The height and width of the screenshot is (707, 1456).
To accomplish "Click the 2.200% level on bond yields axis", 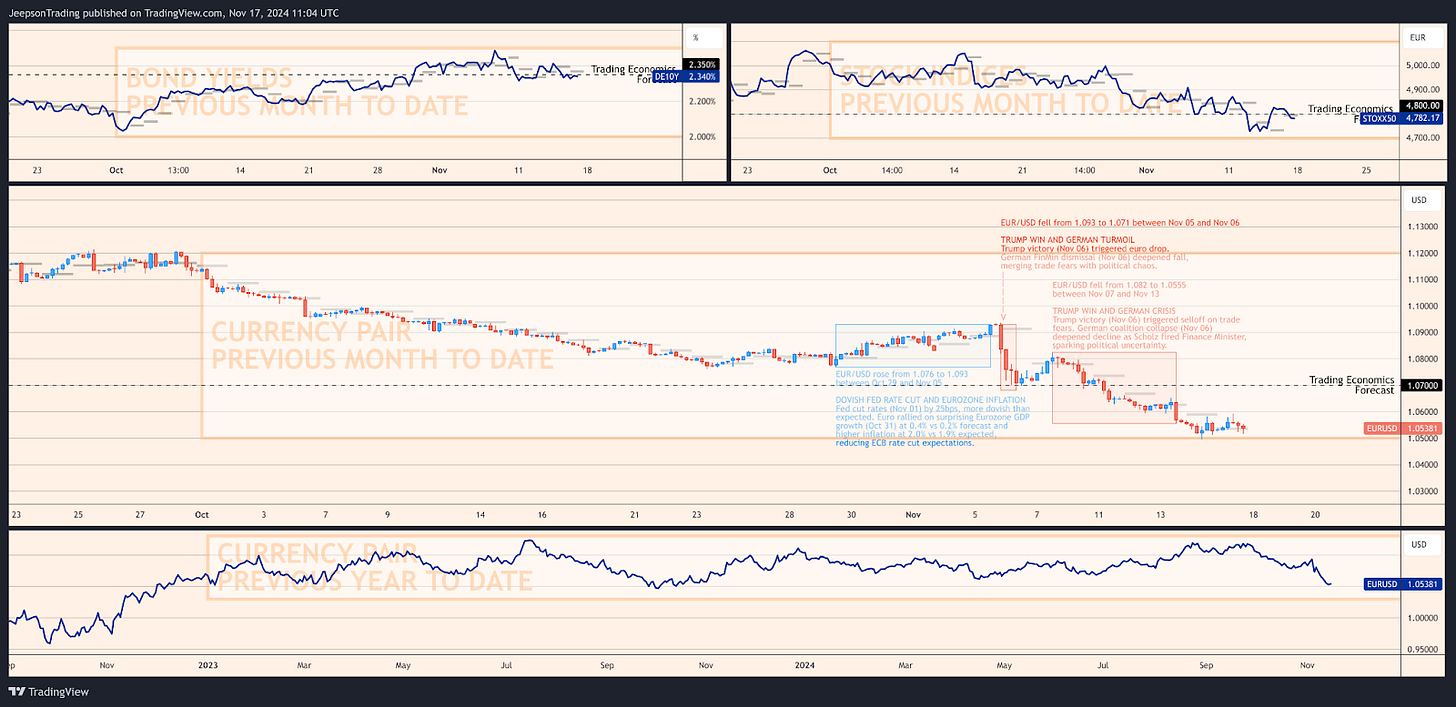I will point(703,101).
